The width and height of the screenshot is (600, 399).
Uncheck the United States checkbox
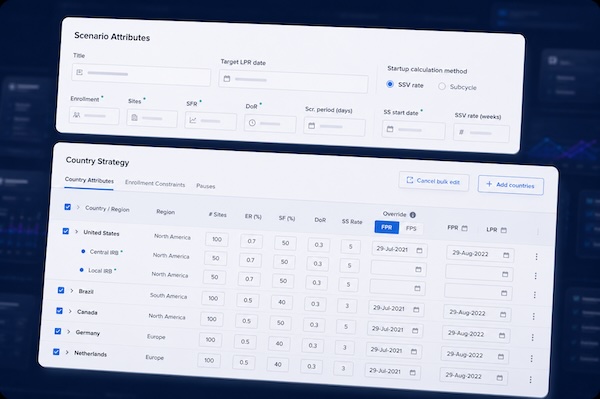[66, 231]
